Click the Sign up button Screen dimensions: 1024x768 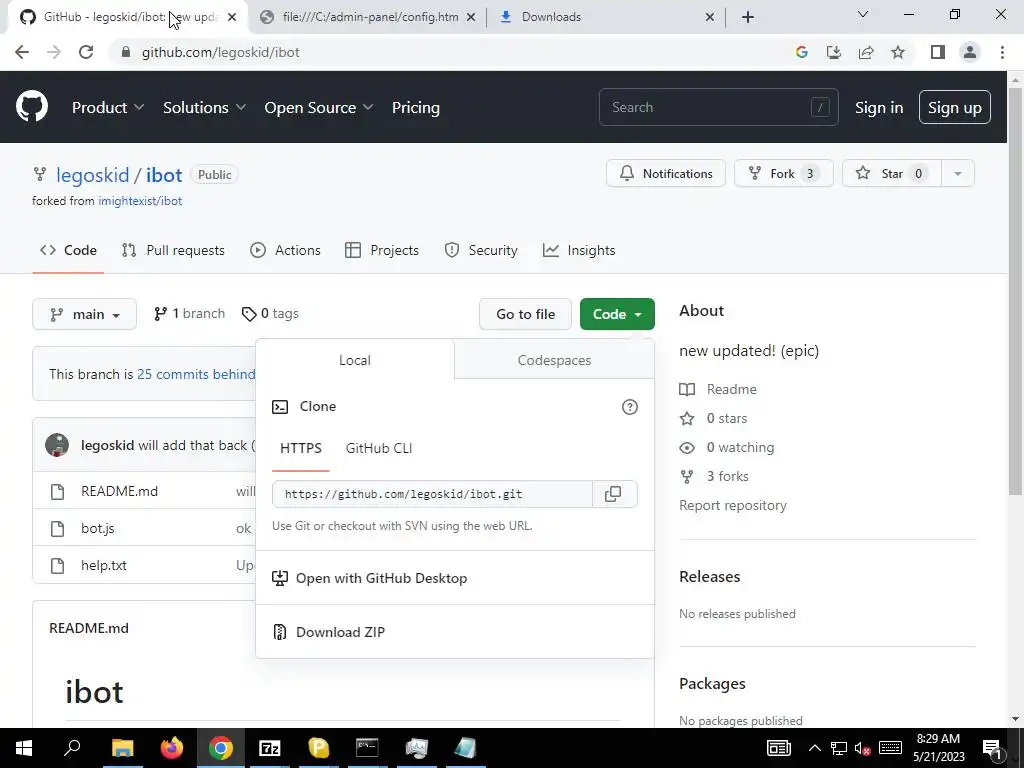tap(955, 108)
